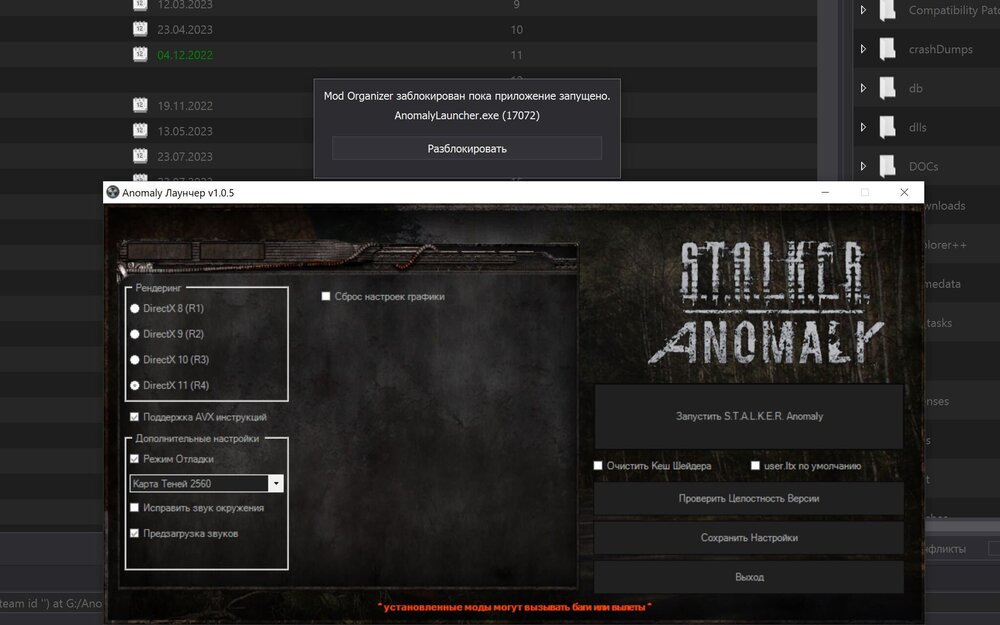The image size is (1000, 625).
Task: Select the crashDumps folder icon
Action: (x=887, y=49)
